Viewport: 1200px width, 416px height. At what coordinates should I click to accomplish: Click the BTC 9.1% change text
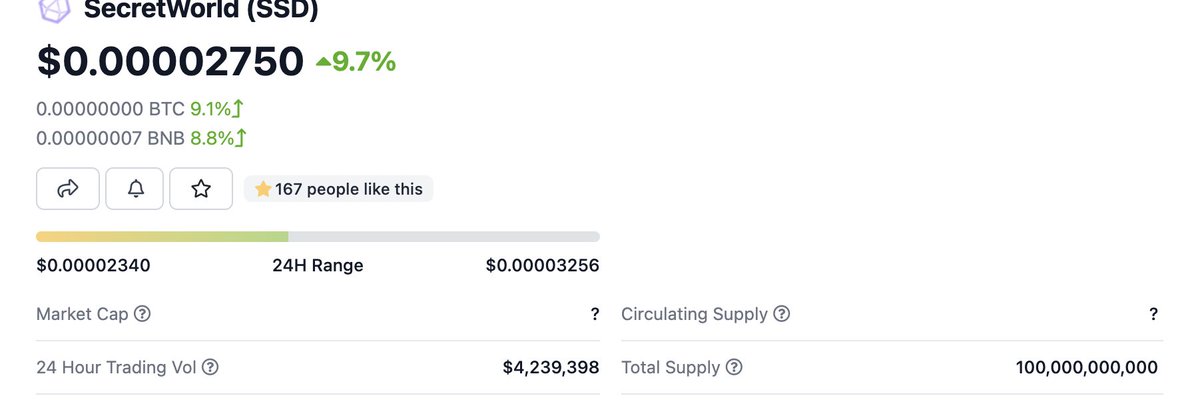[x=218, y=110]
